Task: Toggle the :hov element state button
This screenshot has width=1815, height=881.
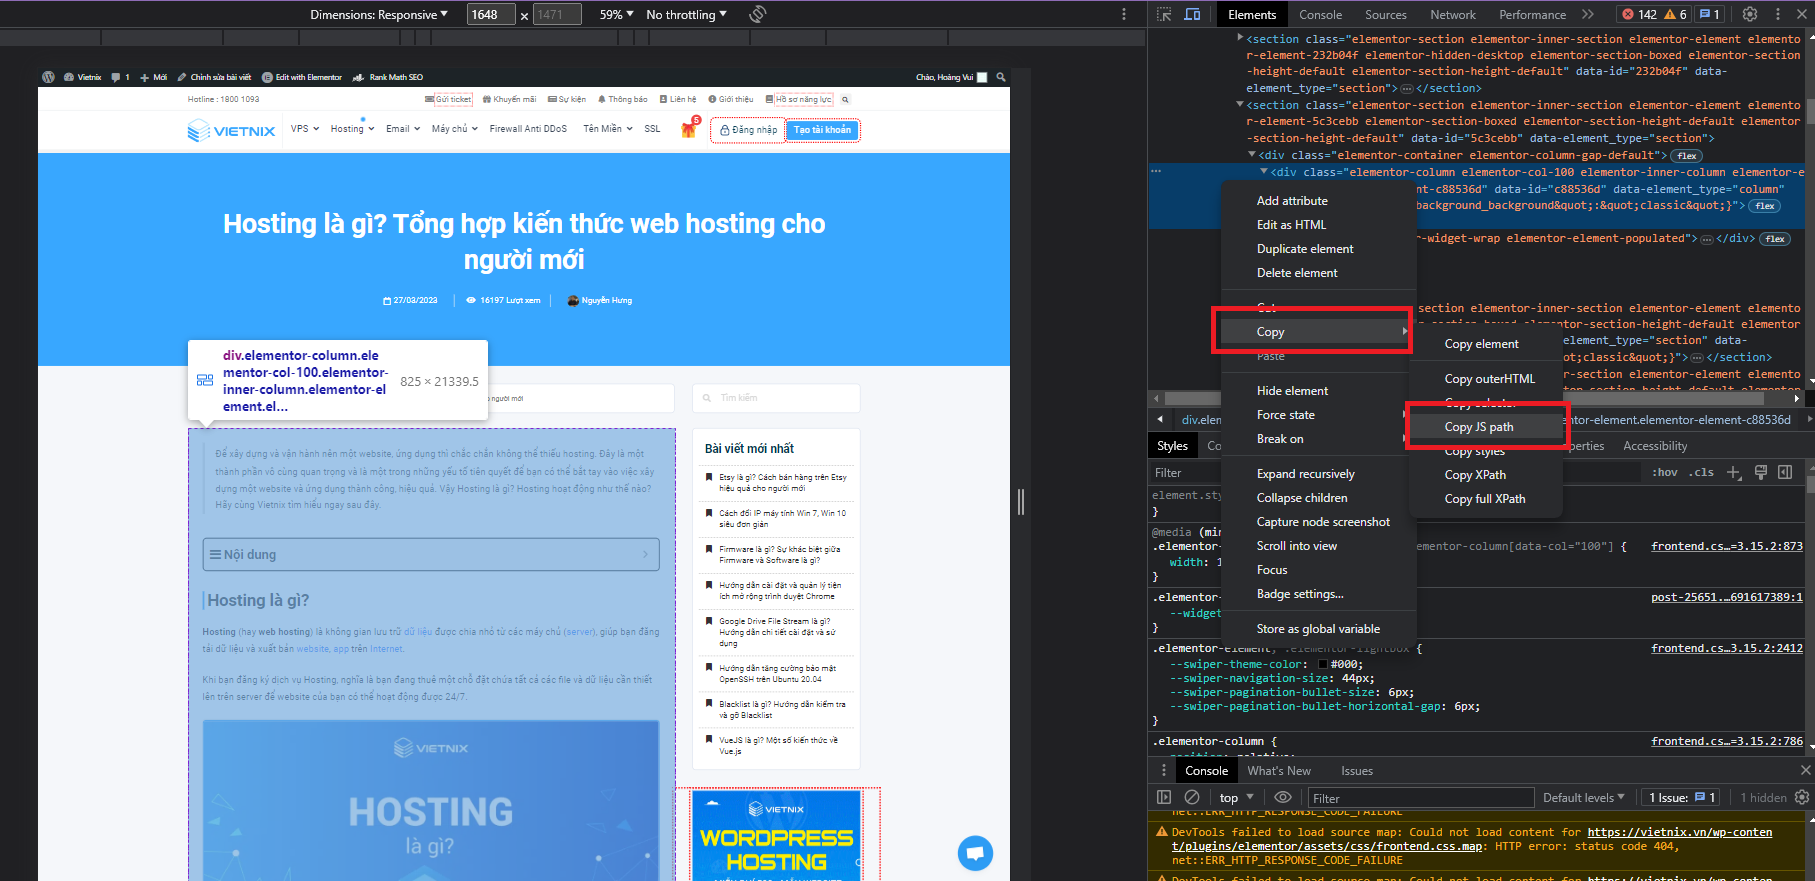Action: tap(1664, 472)
